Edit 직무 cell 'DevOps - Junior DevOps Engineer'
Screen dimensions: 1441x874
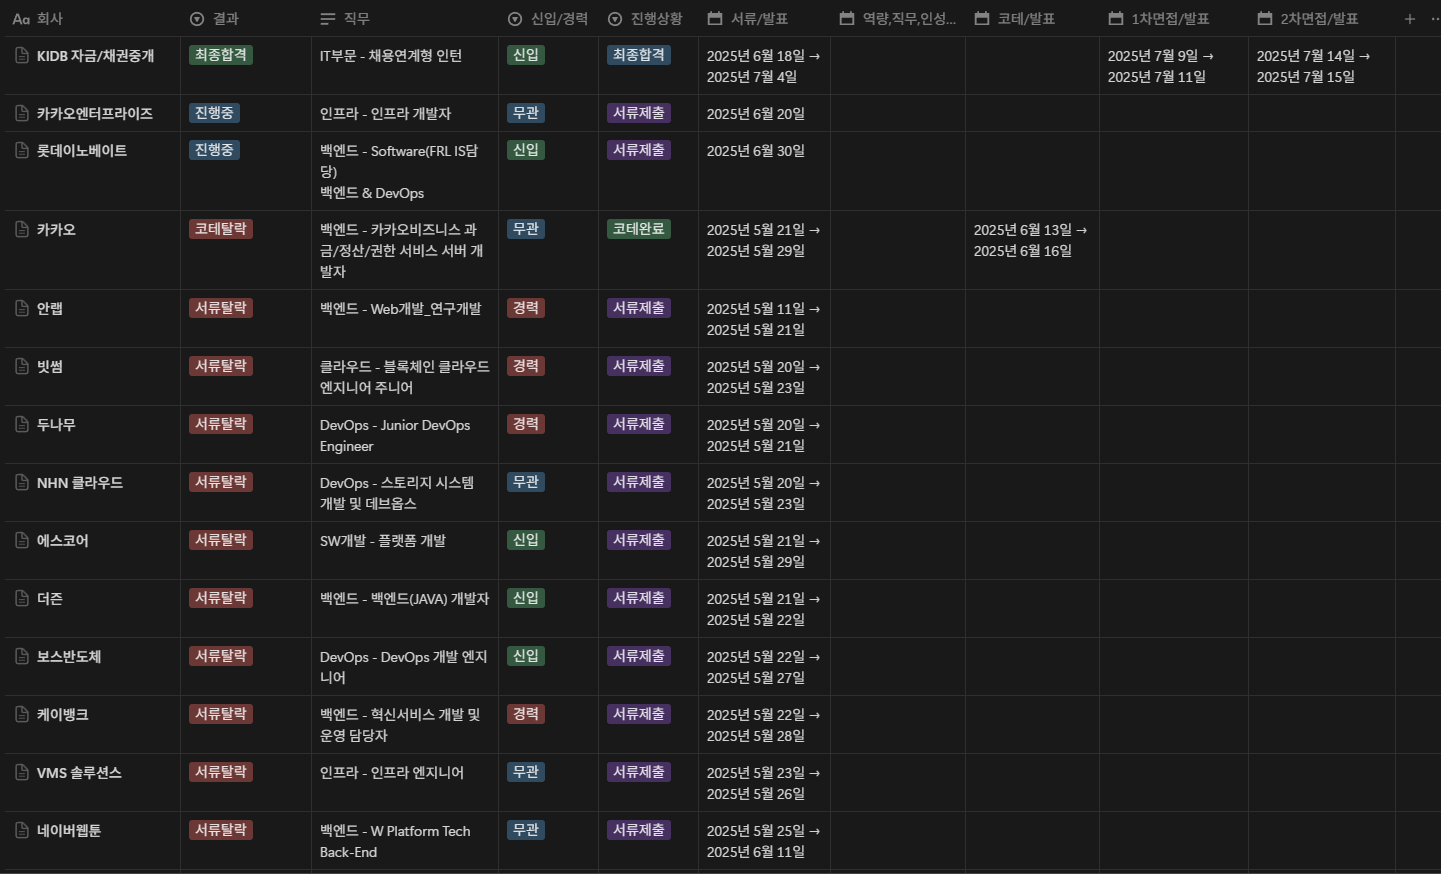[395, 436]
